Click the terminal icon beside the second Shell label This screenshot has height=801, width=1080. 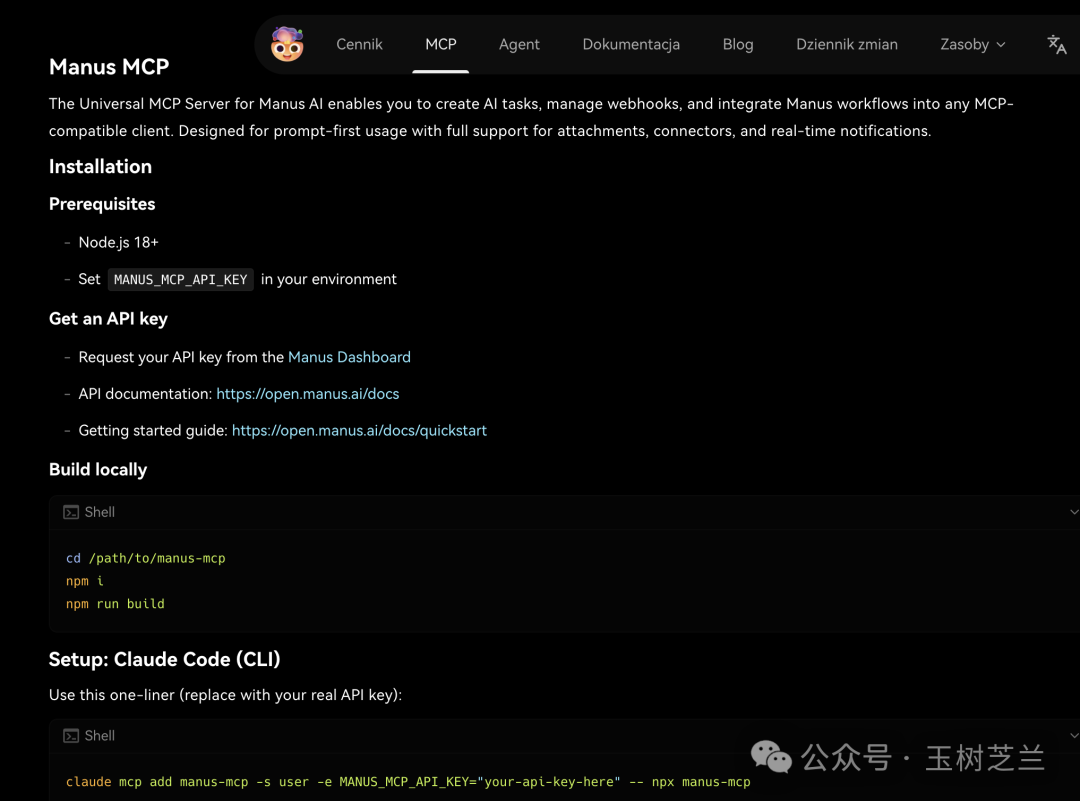[x=71, y=736]
